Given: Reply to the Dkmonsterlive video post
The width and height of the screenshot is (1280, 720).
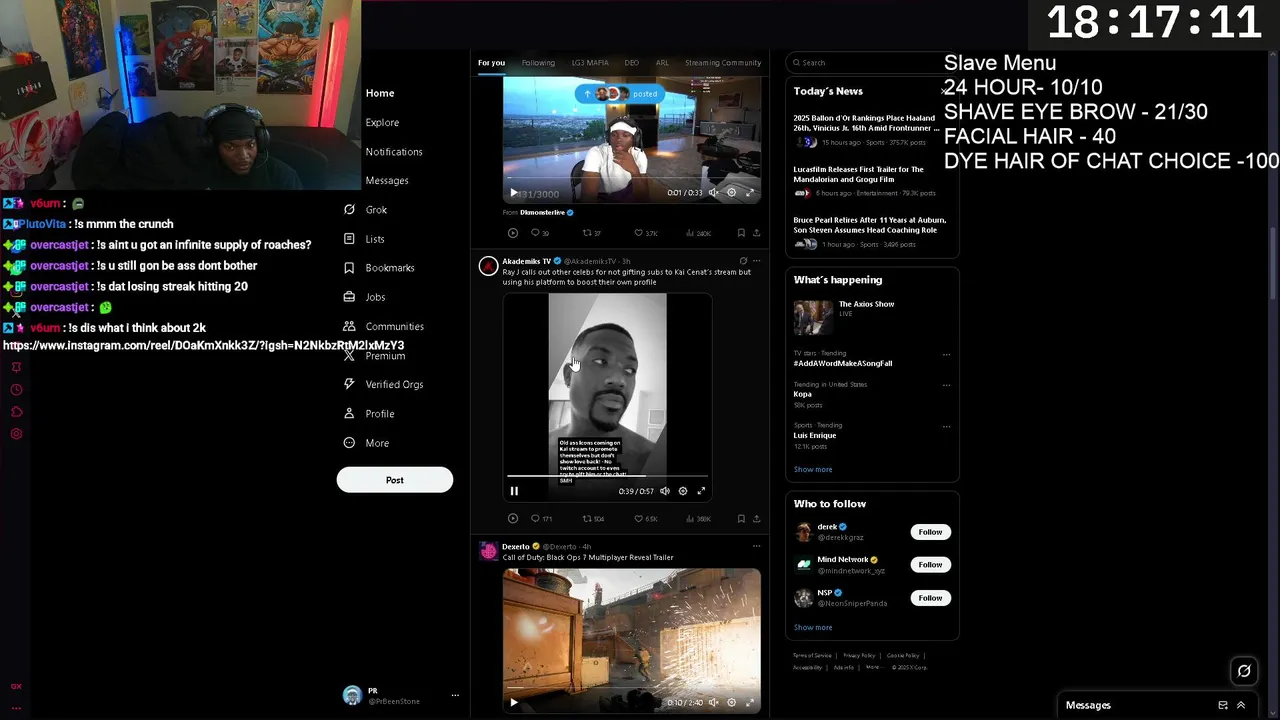Looking at the screenshot, I should tap(540, 233).
